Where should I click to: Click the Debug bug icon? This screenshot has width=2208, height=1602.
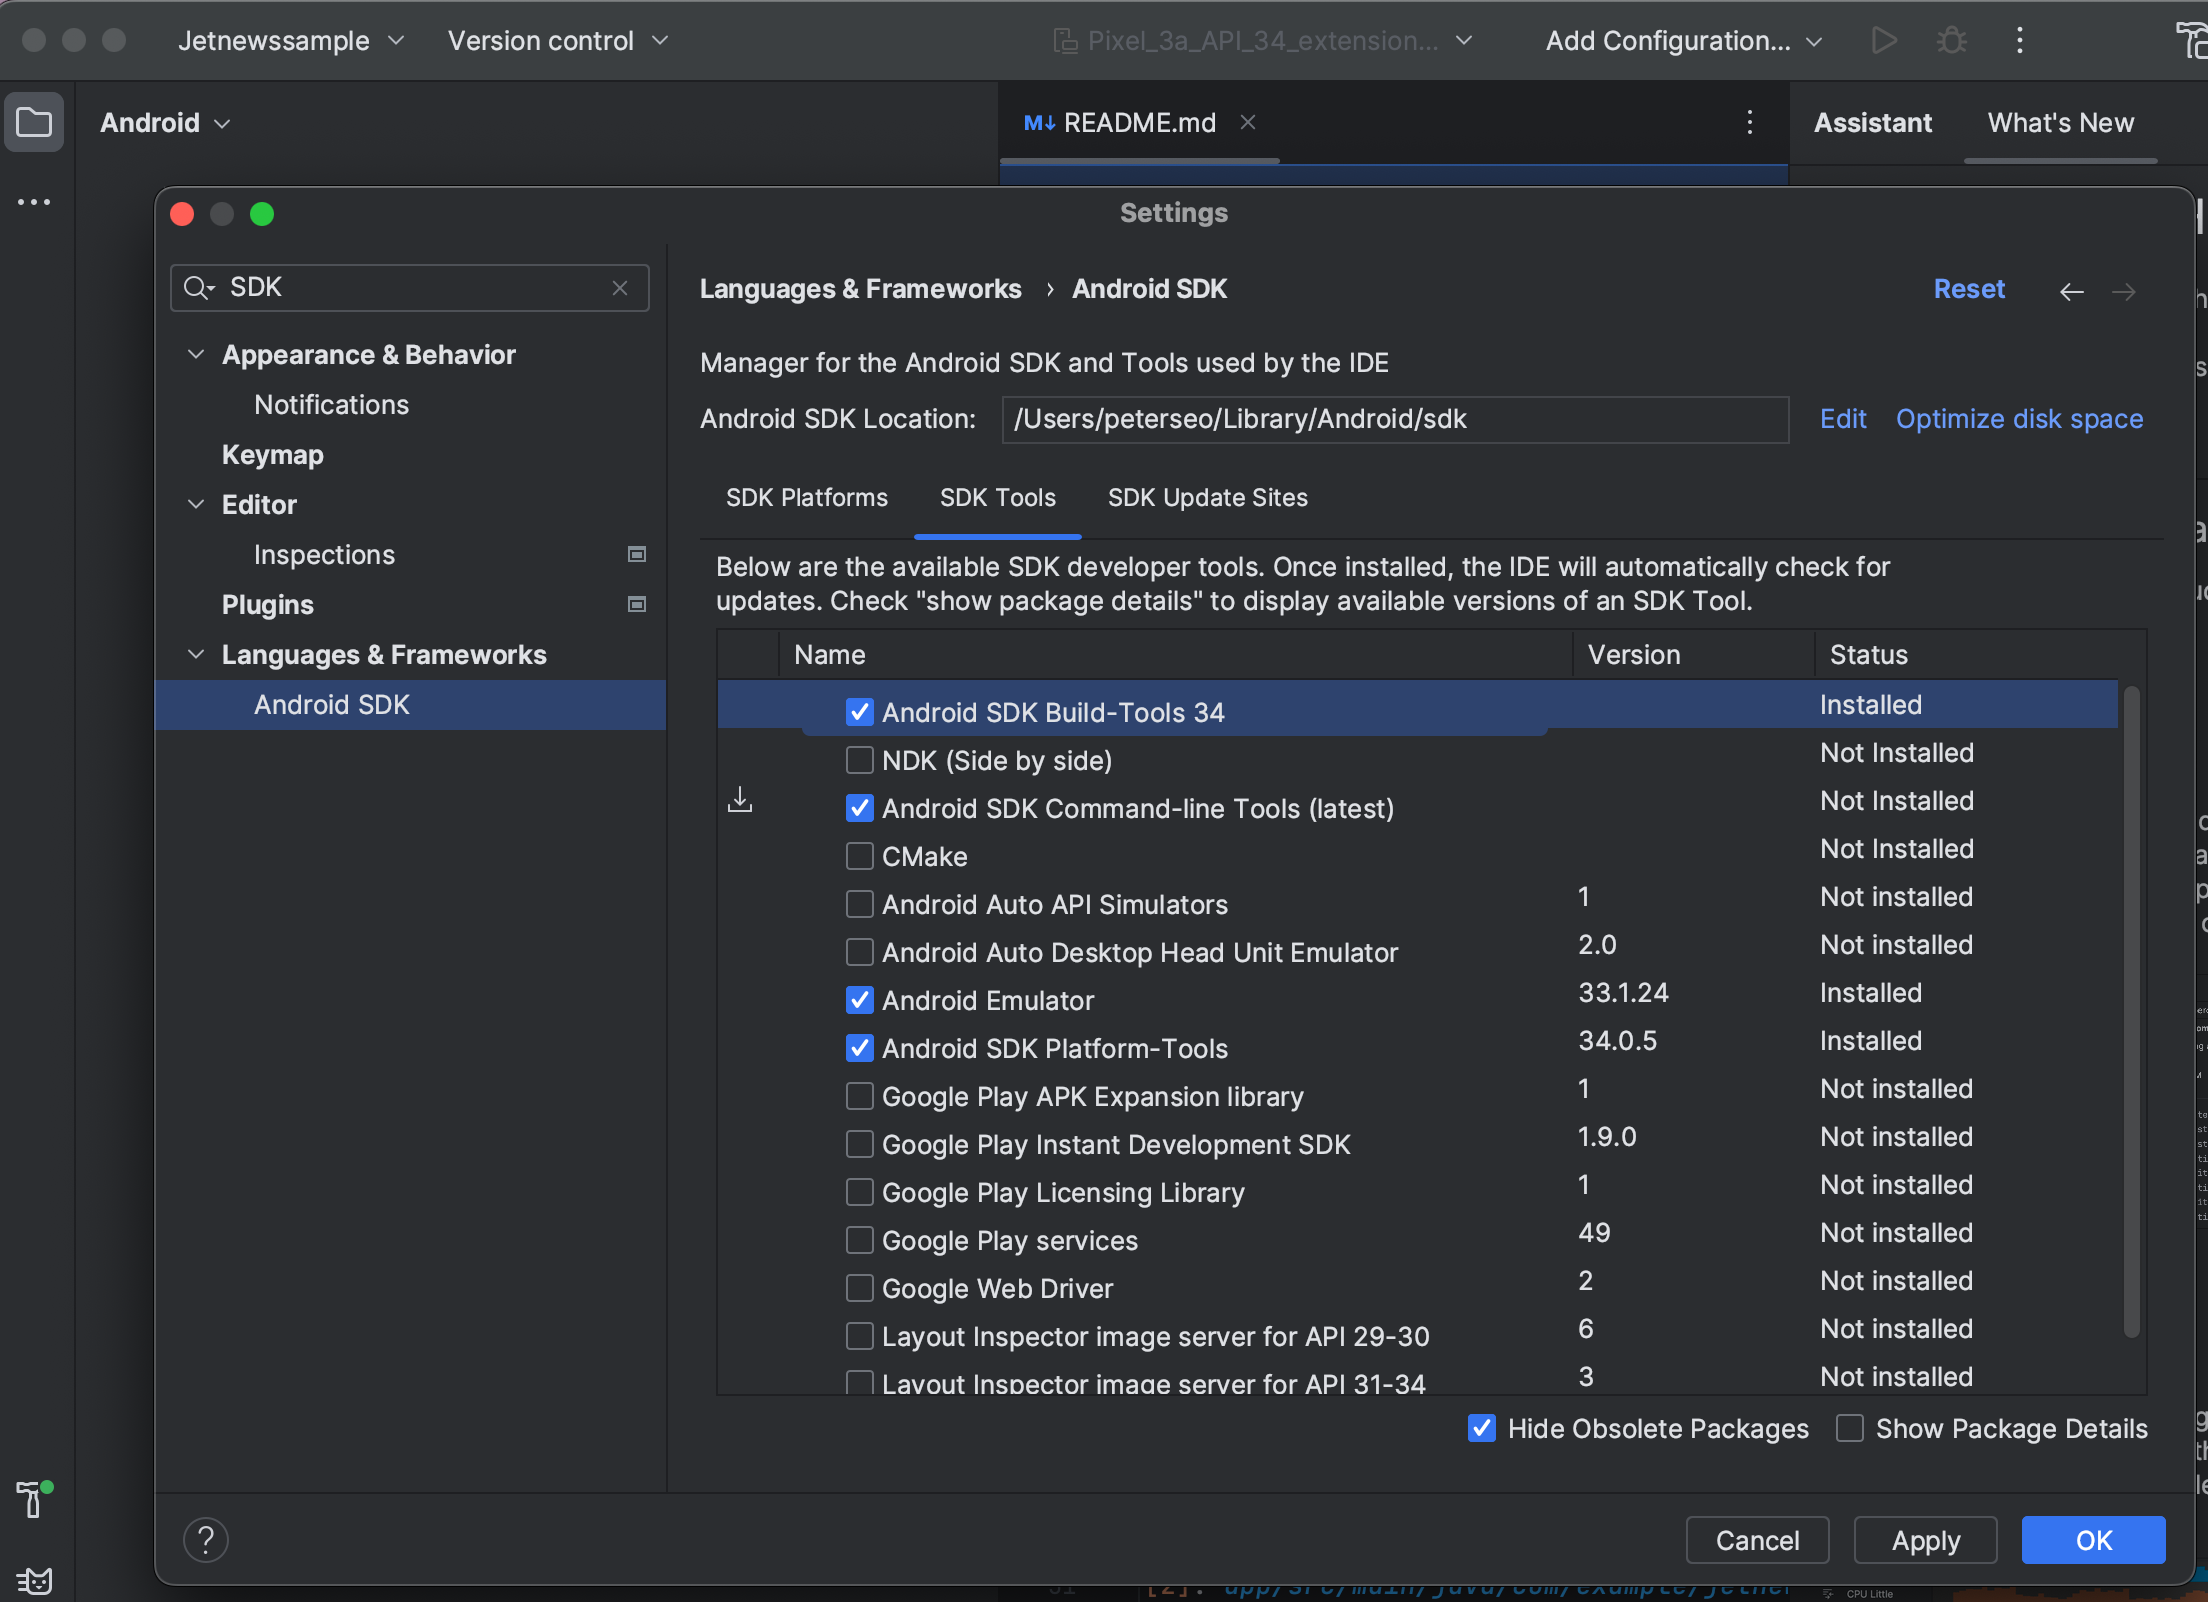coord(1951,41)
